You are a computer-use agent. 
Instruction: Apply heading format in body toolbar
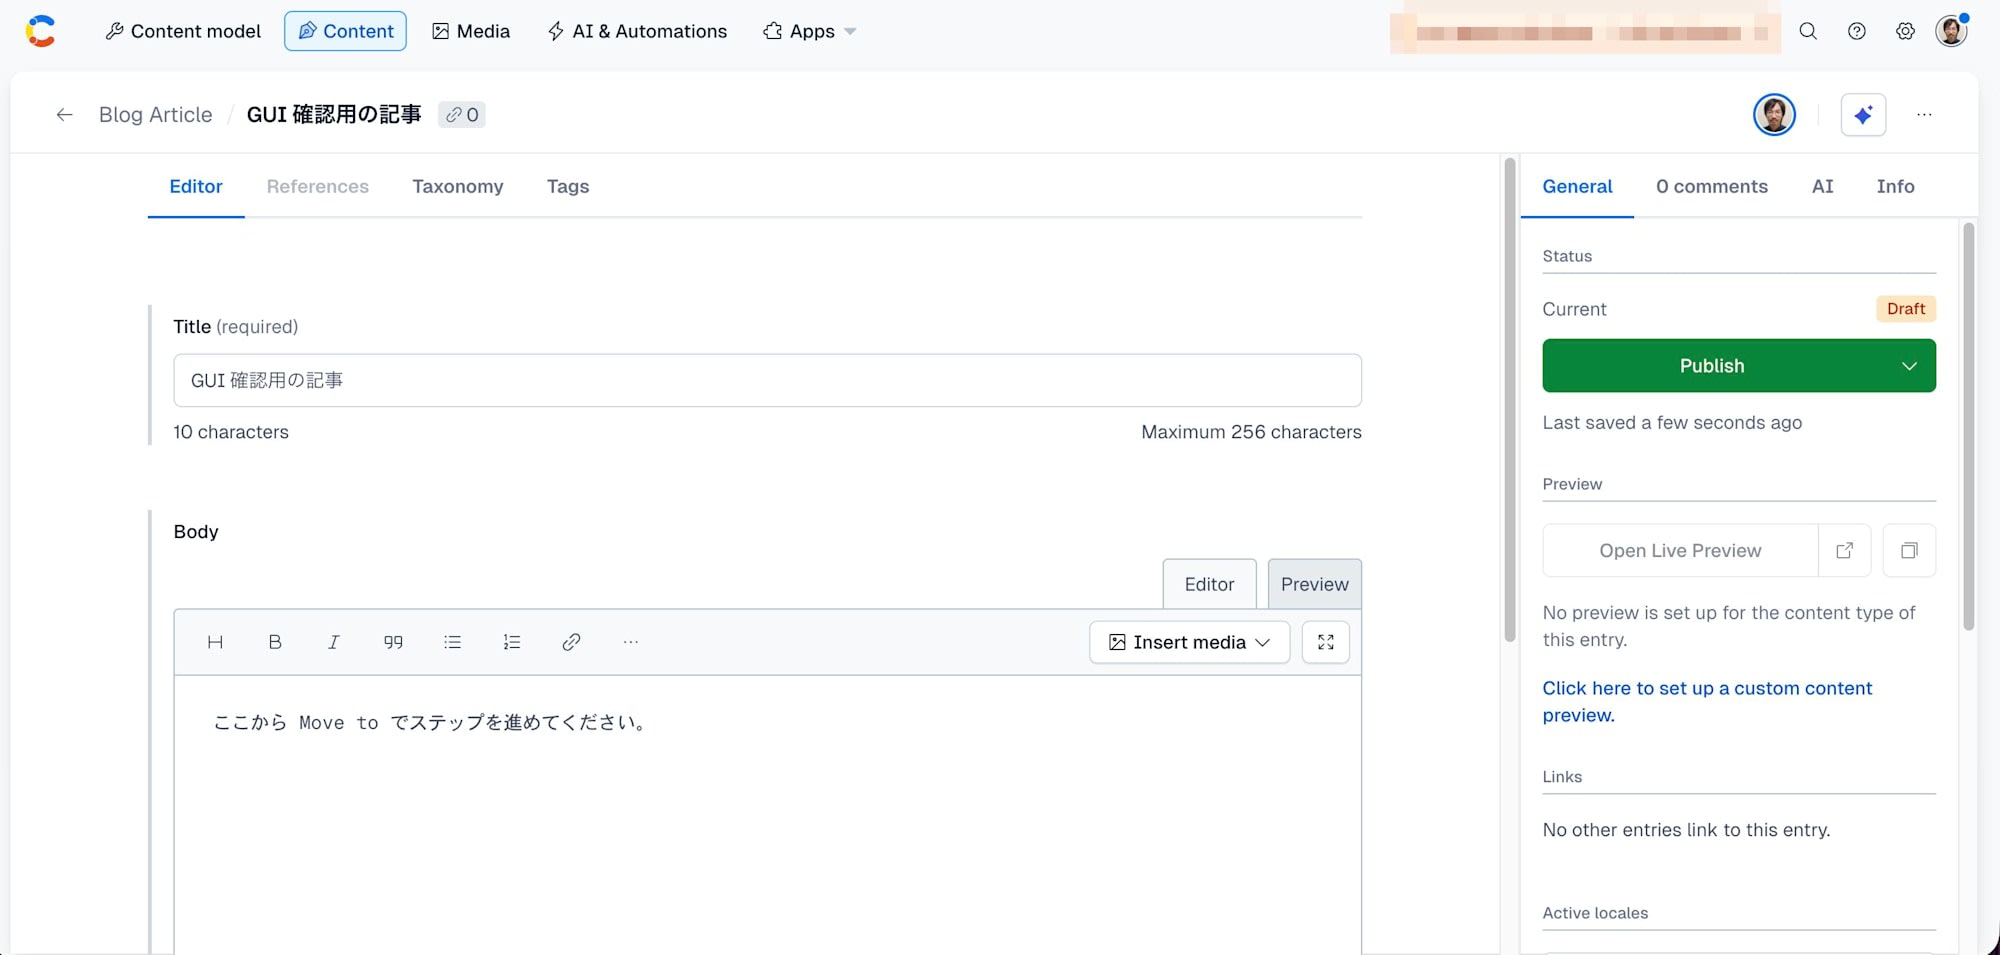click(x=215, y=642)
